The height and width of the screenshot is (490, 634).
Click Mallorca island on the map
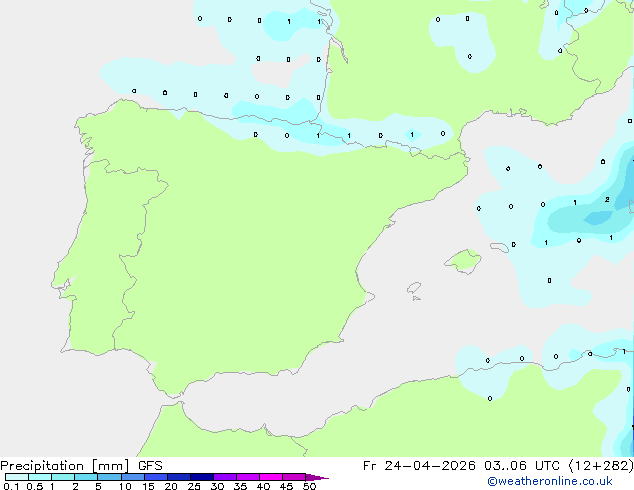point(464,261)
